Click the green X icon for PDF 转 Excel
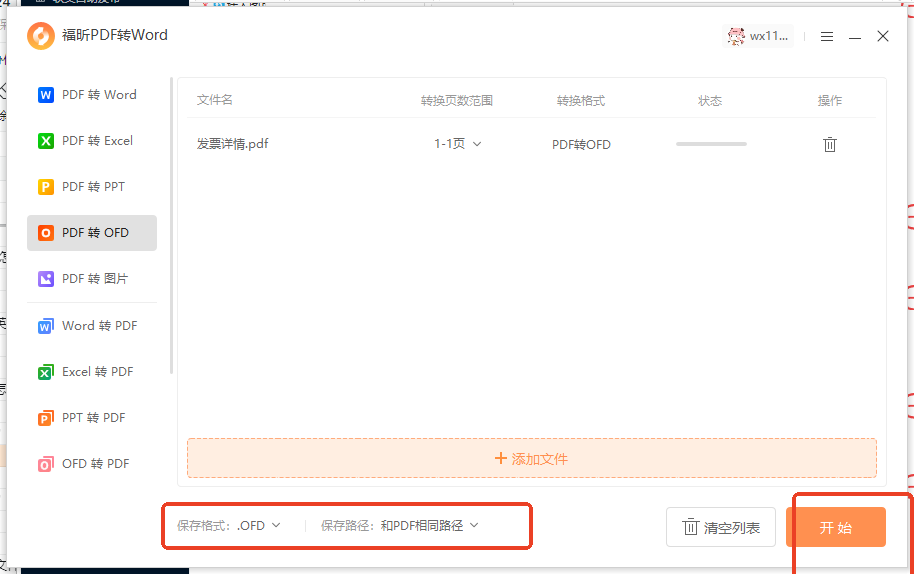Viewport: 914px width, 574px height. 45,141
